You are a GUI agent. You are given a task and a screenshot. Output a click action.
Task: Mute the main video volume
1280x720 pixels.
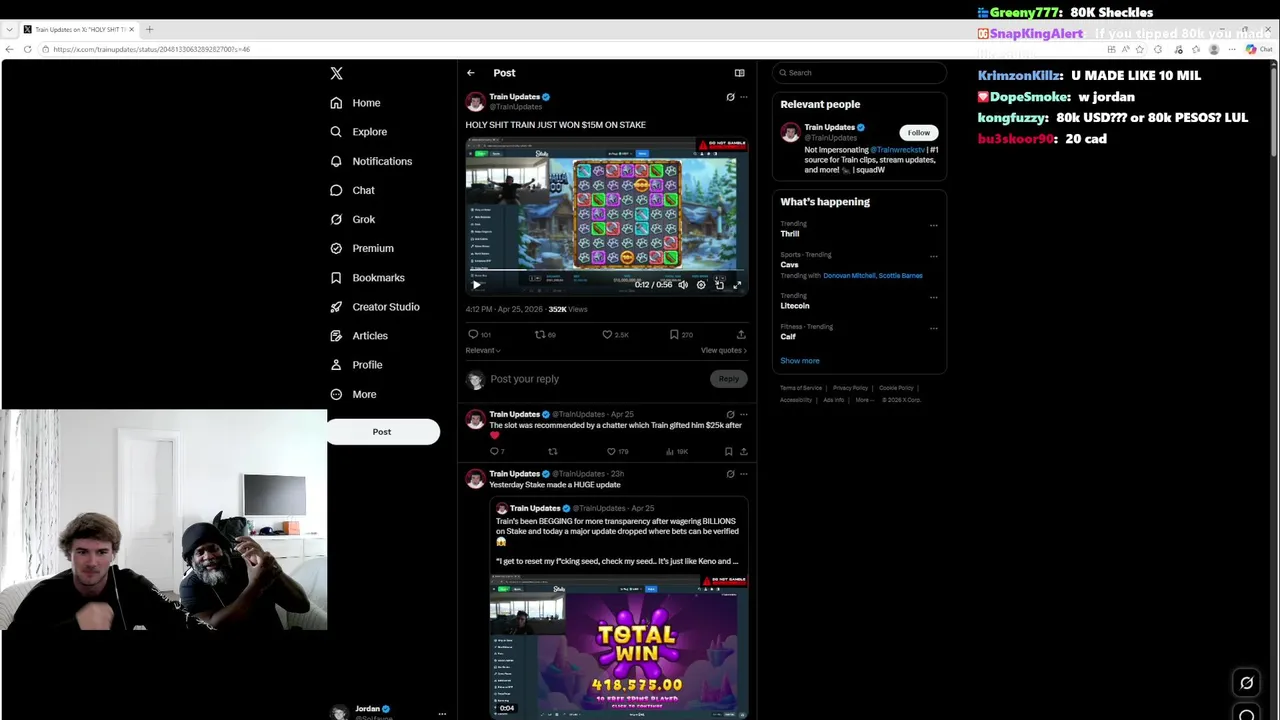point(683,285)
